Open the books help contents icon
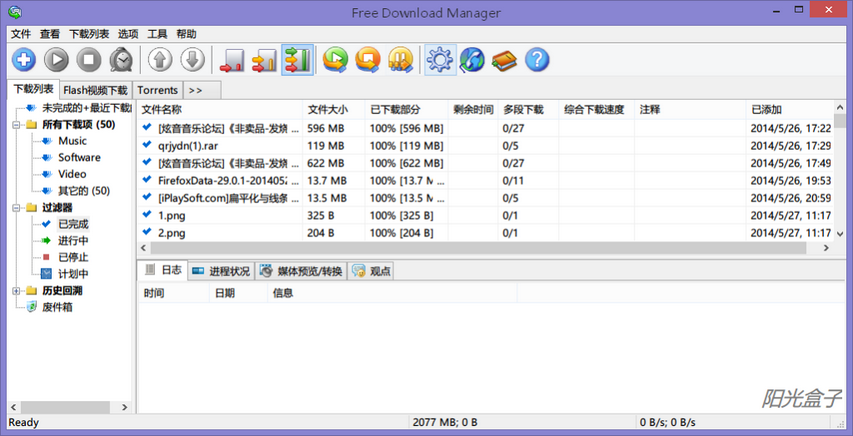853x436 pixels. coord(504,60)
